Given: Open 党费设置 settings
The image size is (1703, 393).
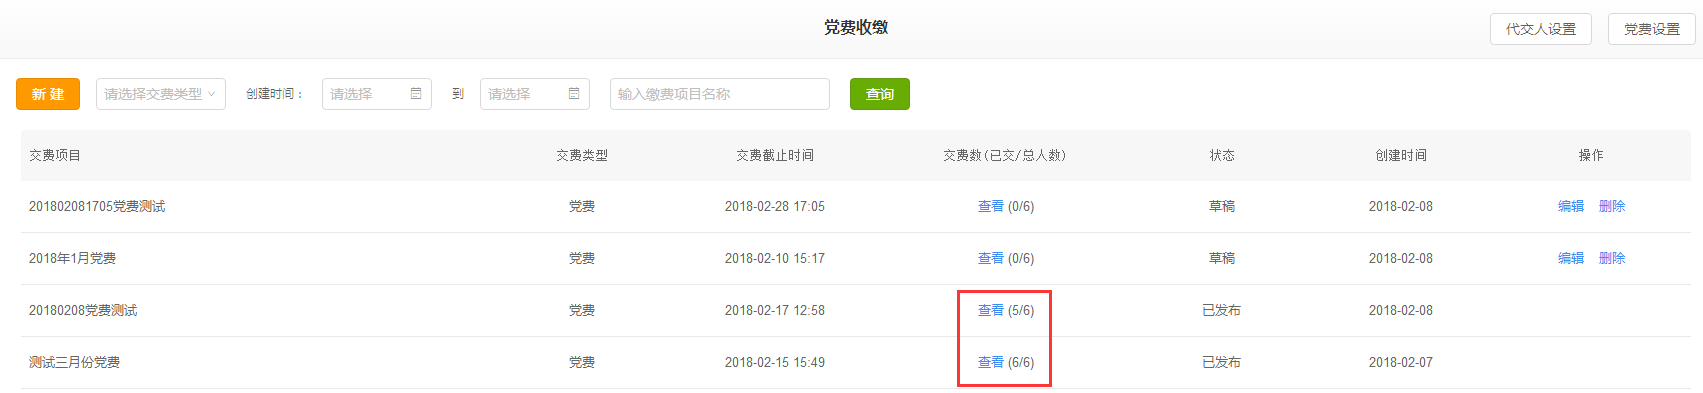Looking at the screenshot, I should click(x=1652, y=29).
